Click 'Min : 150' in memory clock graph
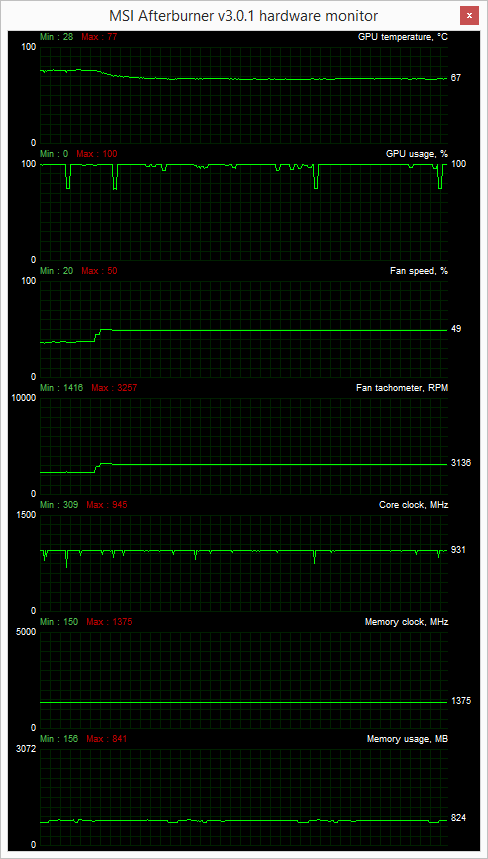 [x=59, y=622]
